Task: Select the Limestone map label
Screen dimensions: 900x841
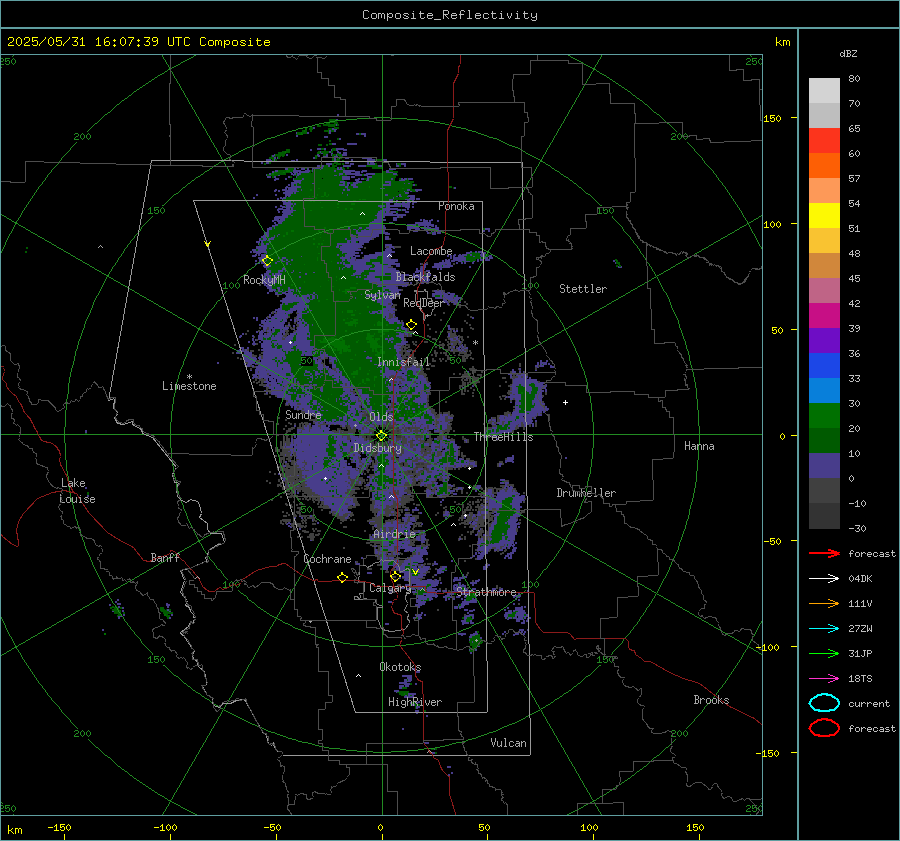Action: [189, 386]
